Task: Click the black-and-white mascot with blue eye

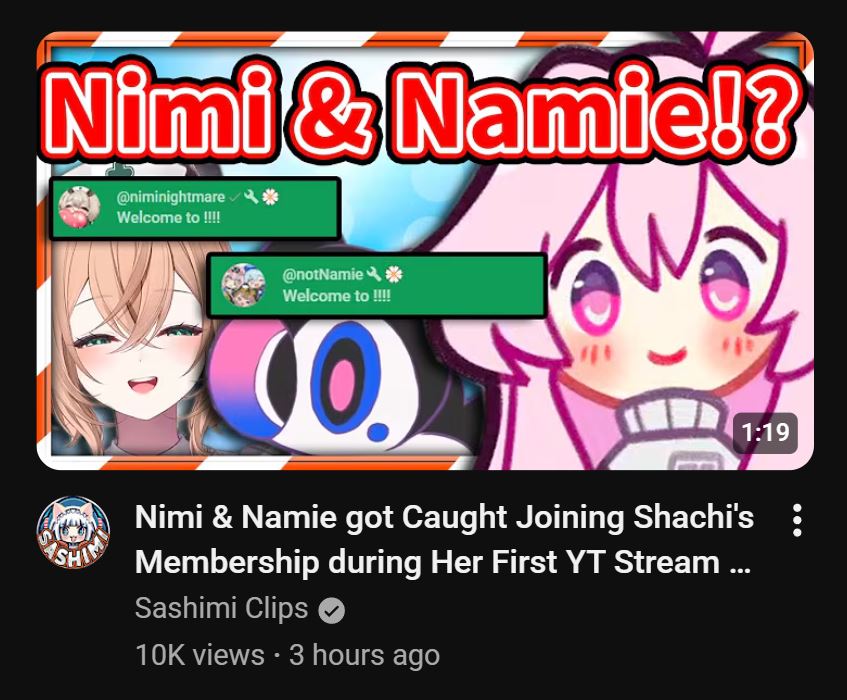Action: point(340,378)
